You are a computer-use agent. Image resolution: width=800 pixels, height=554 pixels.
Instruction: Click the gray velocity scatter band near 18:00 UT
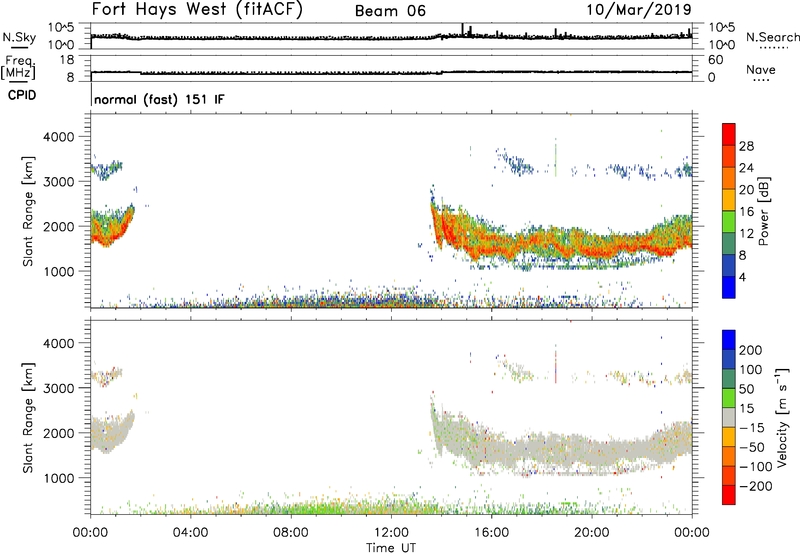tap(542, 450)
